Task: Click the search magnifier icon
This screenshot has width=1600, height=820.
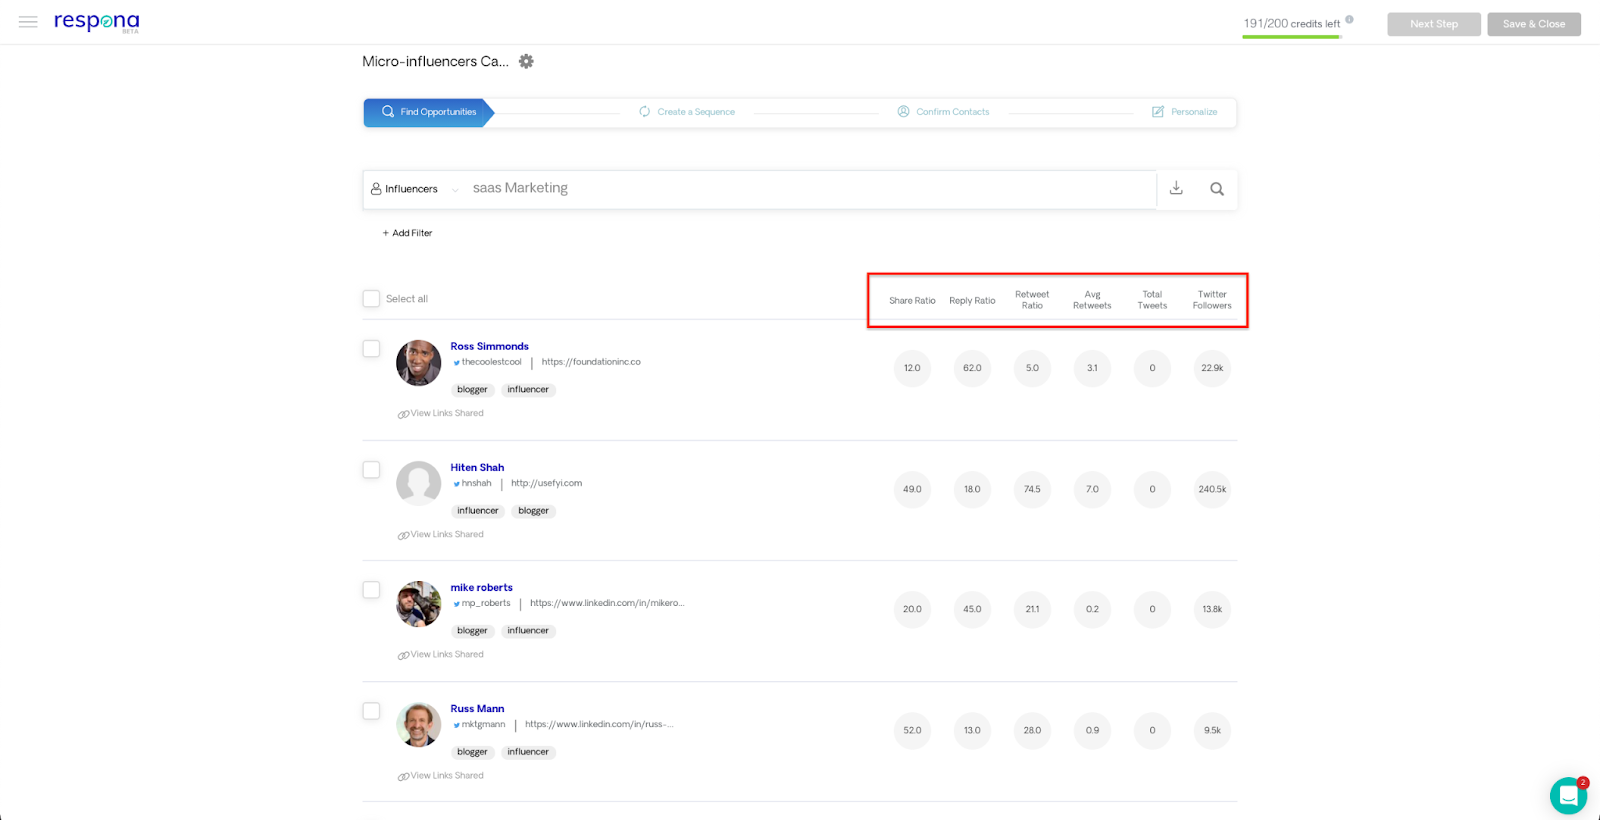Action: 1217,189
